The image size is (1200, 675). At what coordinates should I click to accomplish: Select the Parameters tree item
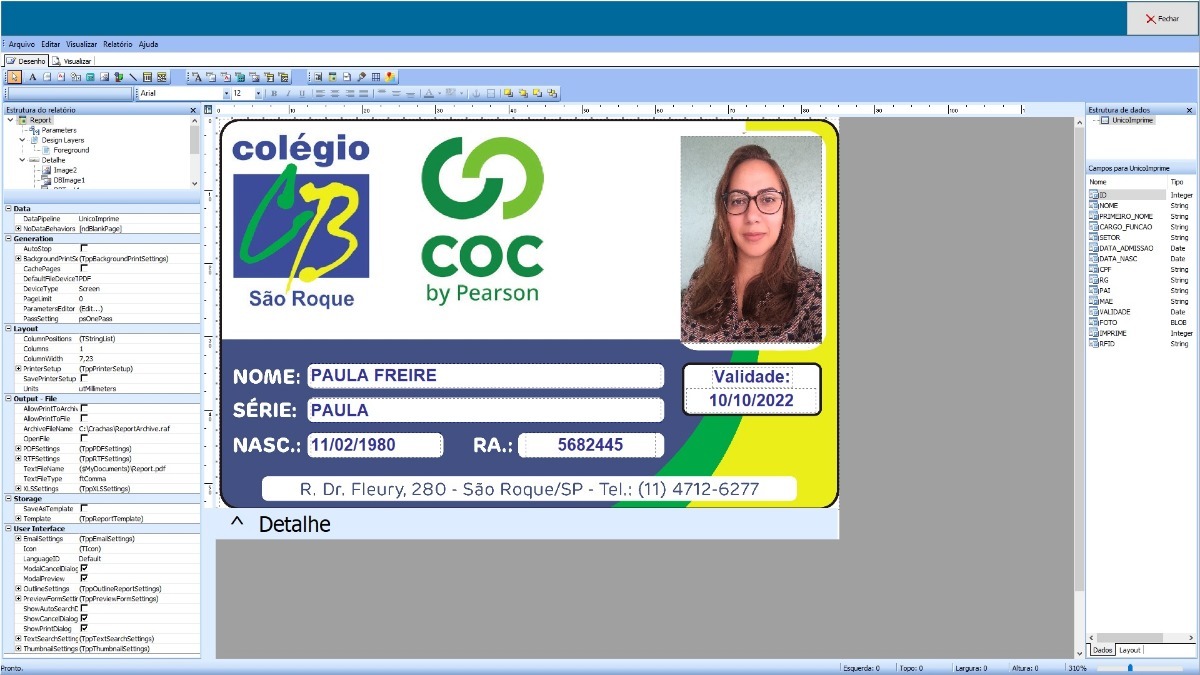pos(59,130)
